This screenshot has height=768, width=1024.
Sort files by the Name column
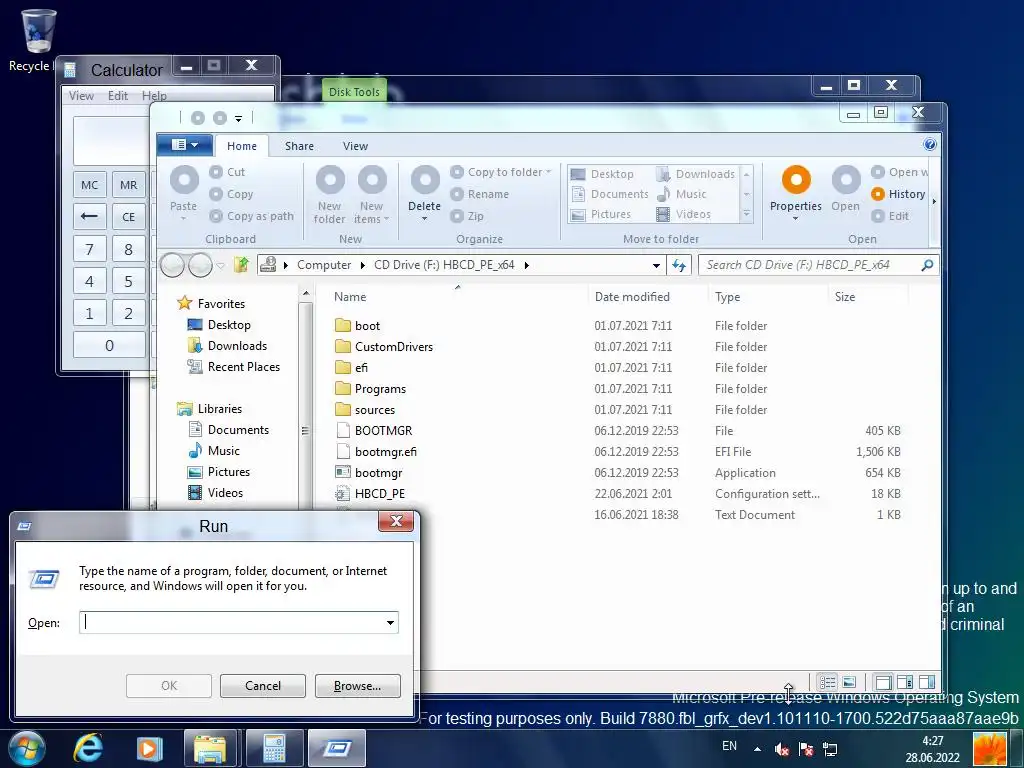(x=350, y=296)
